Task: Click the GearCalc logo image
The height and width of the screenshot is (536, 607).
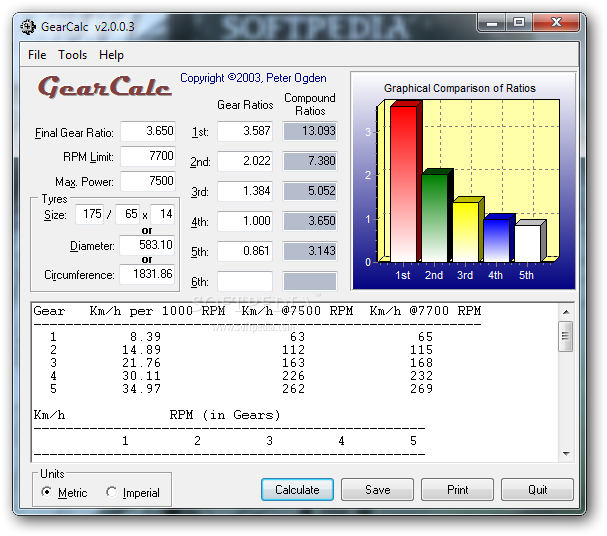Action: click(105, 87)
